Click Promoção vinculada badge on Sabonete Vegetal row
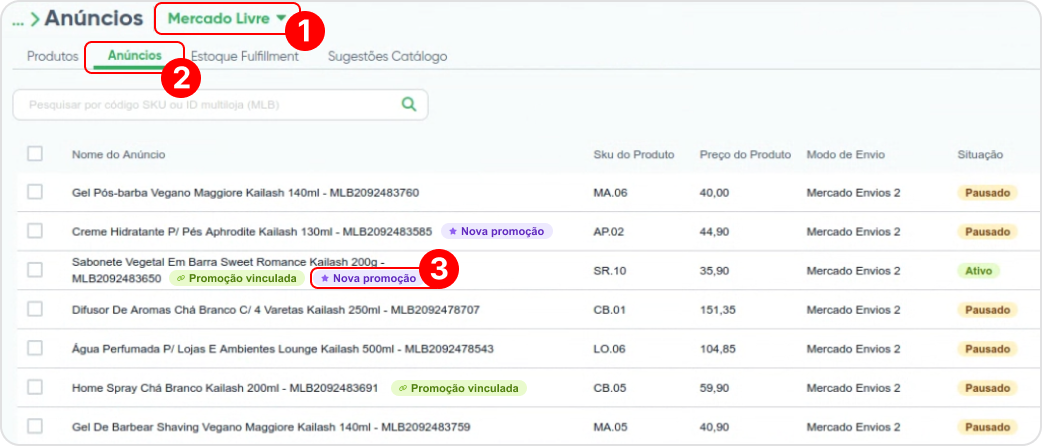Screen dimensions: 1042x446 click(x=237, y=279)
